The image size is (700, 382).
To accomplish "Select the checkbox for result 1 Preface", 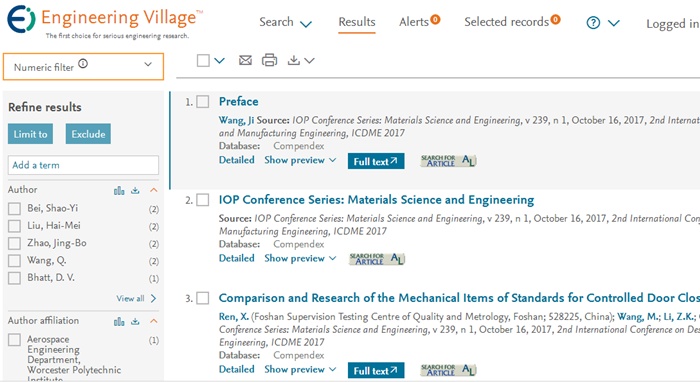I will point(203,102).
